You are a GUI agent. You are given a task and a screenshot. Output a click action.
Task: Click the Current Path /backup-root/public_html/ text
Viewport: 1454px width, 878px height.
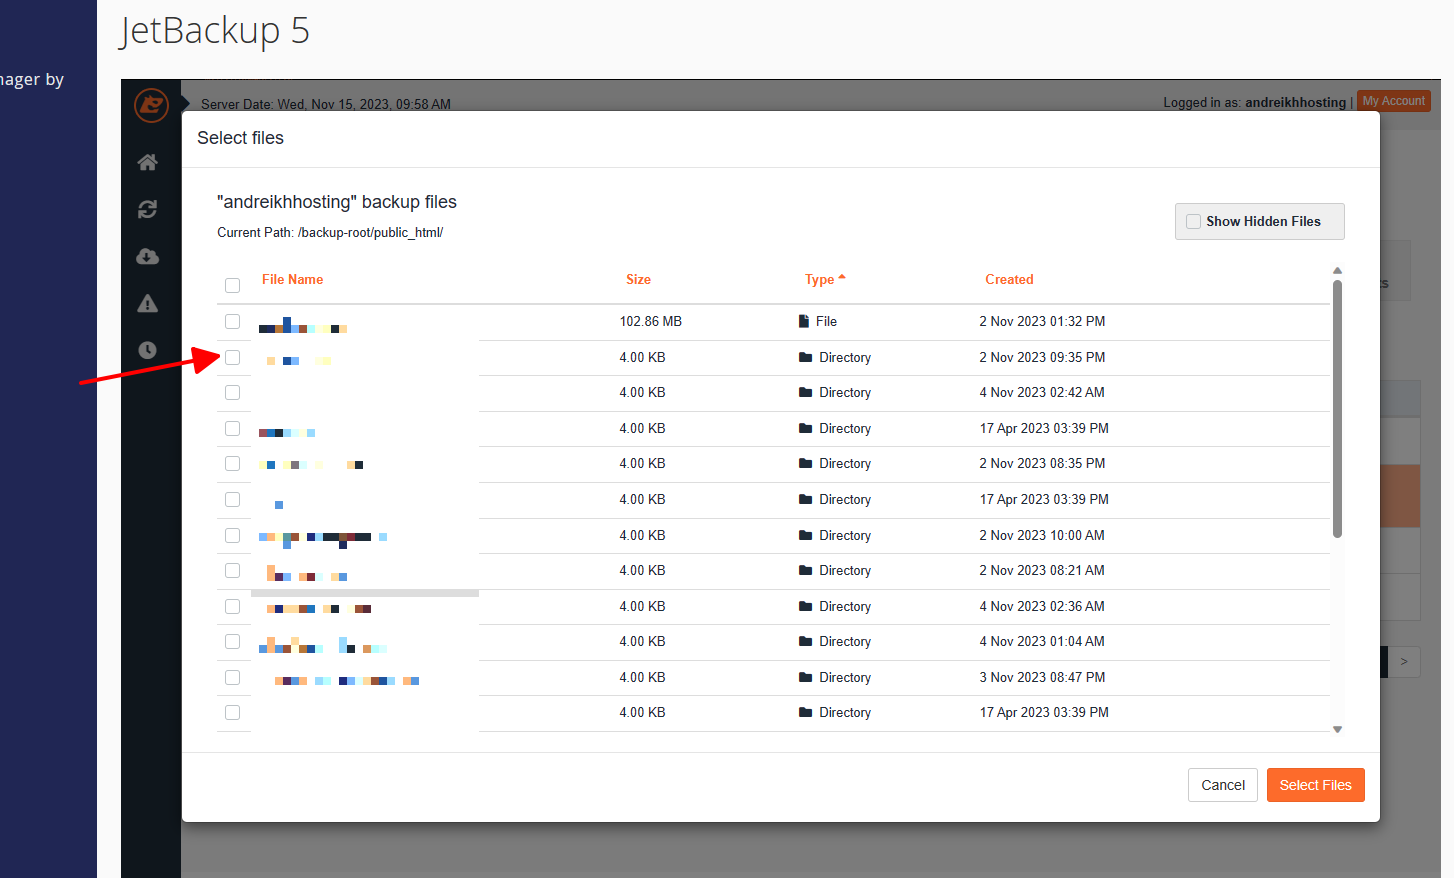(330, 232)
